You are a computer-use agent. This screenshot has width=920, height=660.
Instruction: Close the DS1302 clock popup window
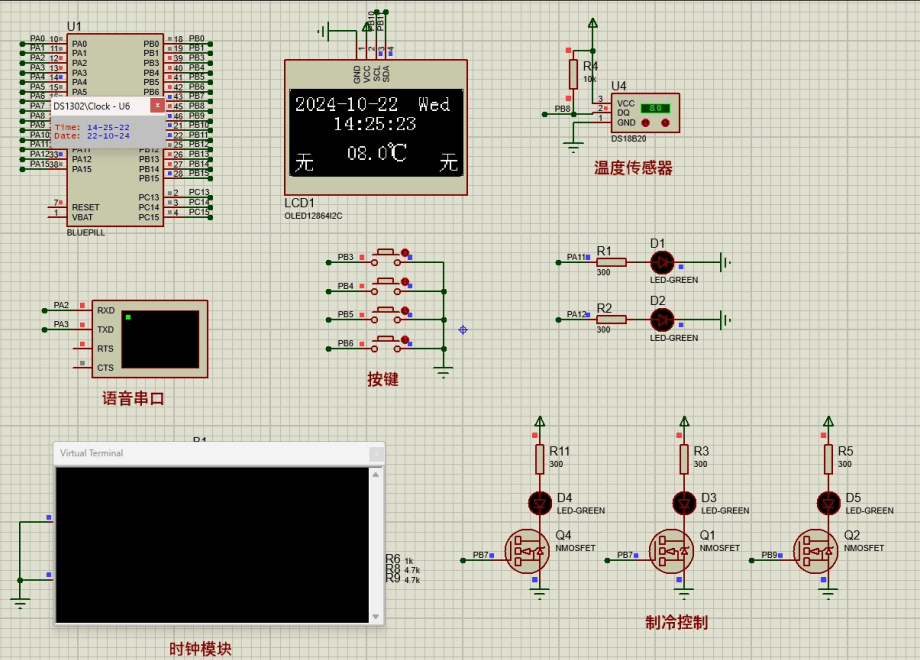pyautogui.click(x=158, y=105)
